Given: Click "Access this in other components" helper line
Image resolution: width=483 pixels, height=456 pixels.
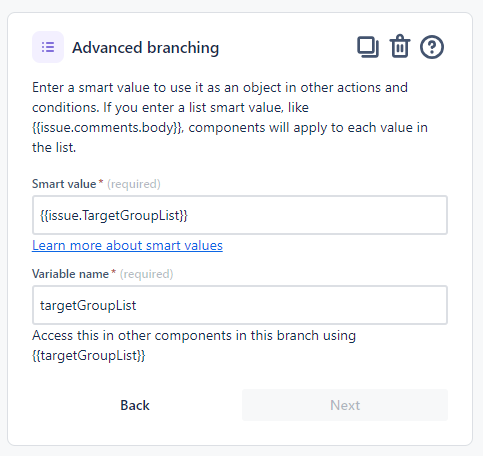Looking at the screenshot, I should (x=194, y=335).
